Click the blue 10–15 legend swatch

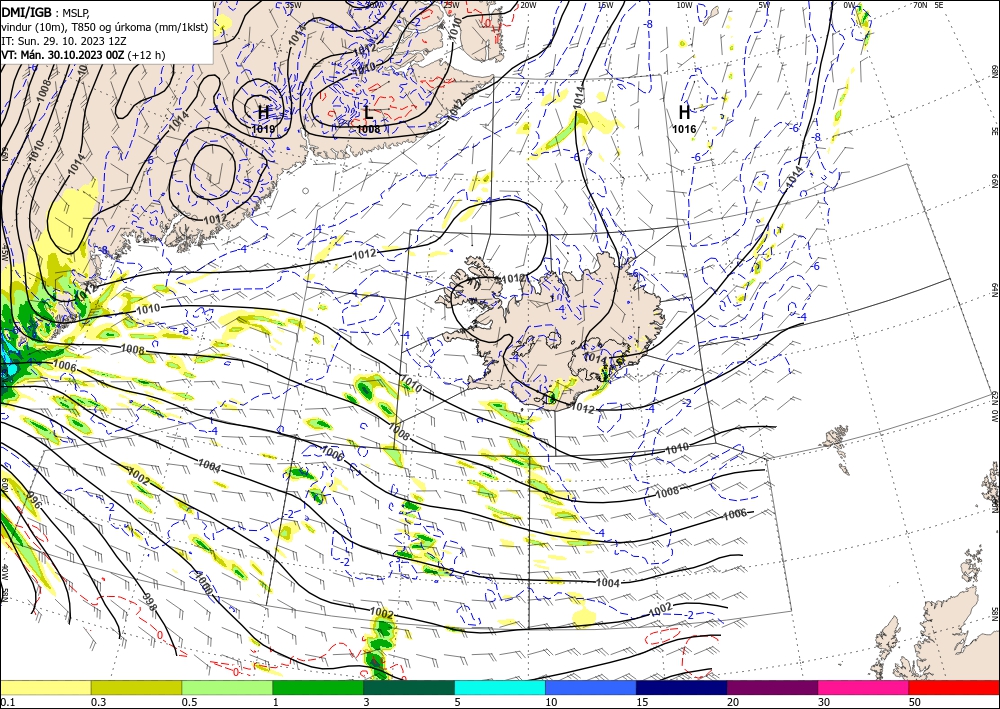click(591, 687)
